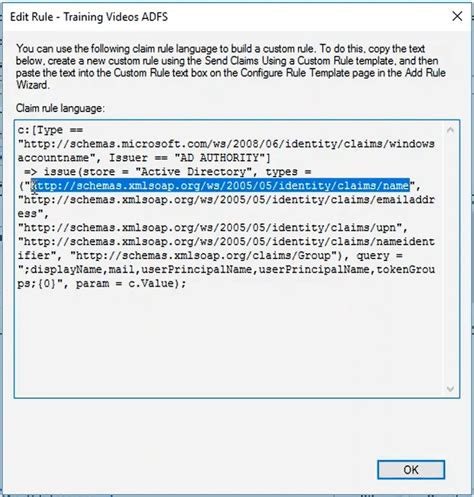This screenshot has height=497, width=474.
Task: Click the claims/Group URL text
Action: 201,256
